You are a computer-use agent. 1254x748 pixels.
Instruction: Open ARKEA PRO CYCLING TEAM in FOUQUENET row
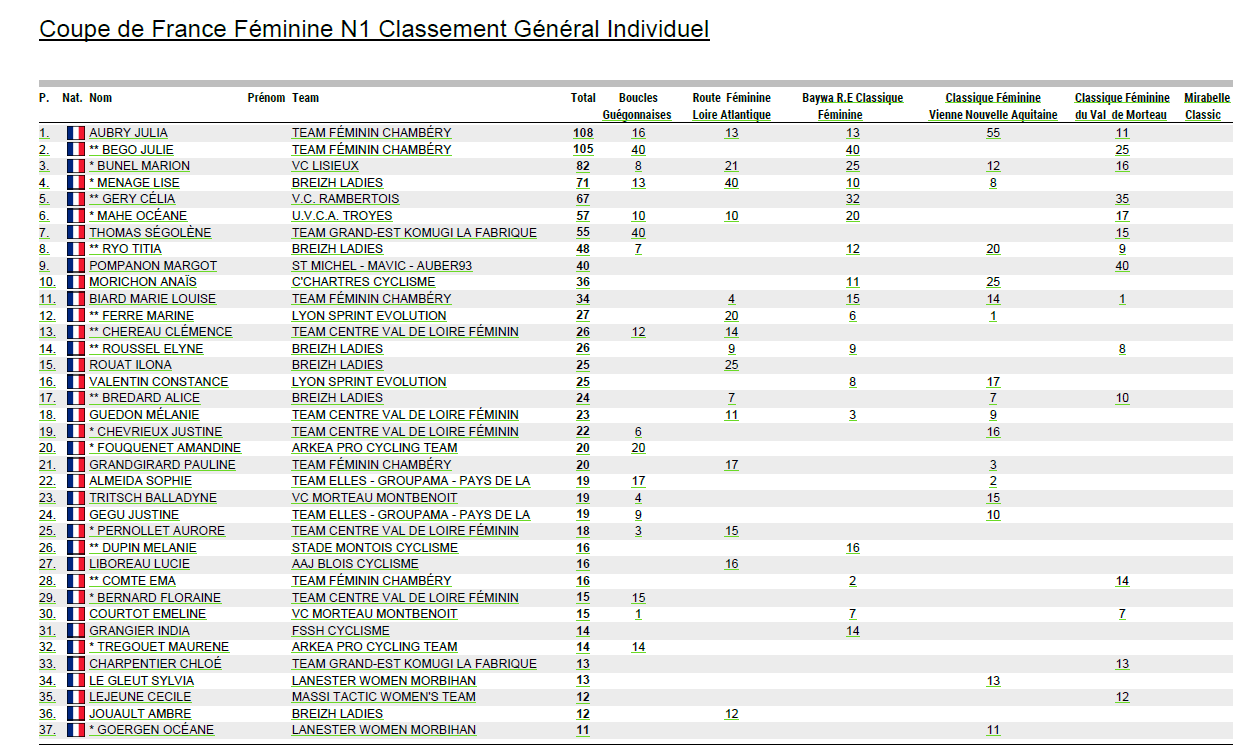point(375,448)
